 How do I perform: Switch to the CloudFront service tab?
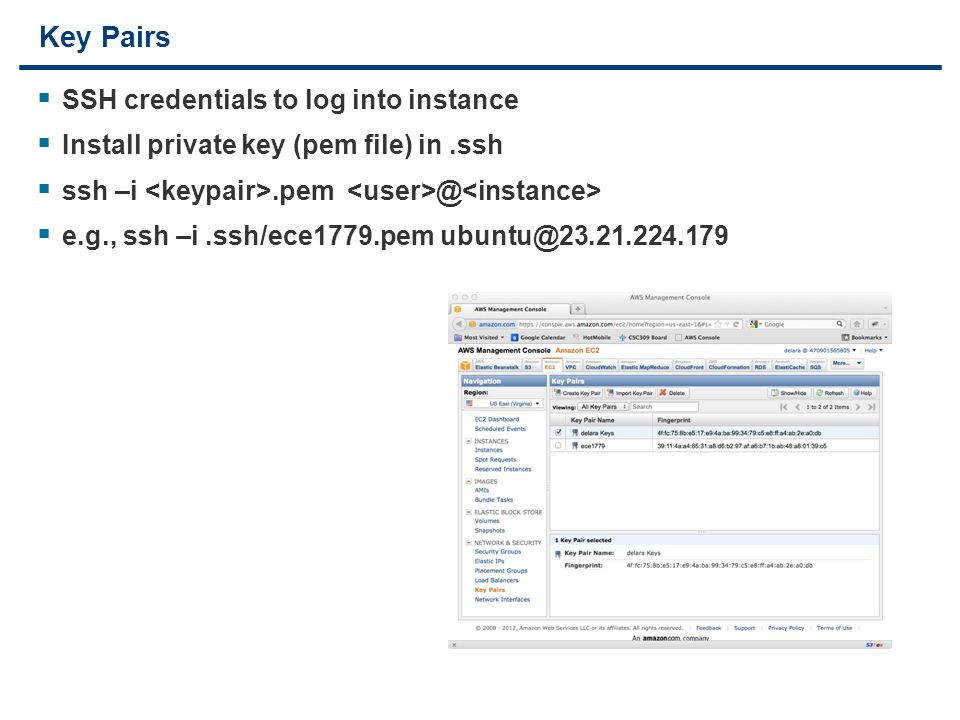coord(689,366)
